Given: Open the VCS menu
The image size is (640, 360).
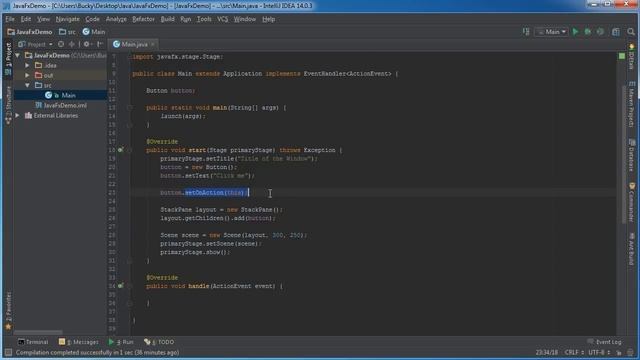Looking at the screenshot, I should (222, 19).
